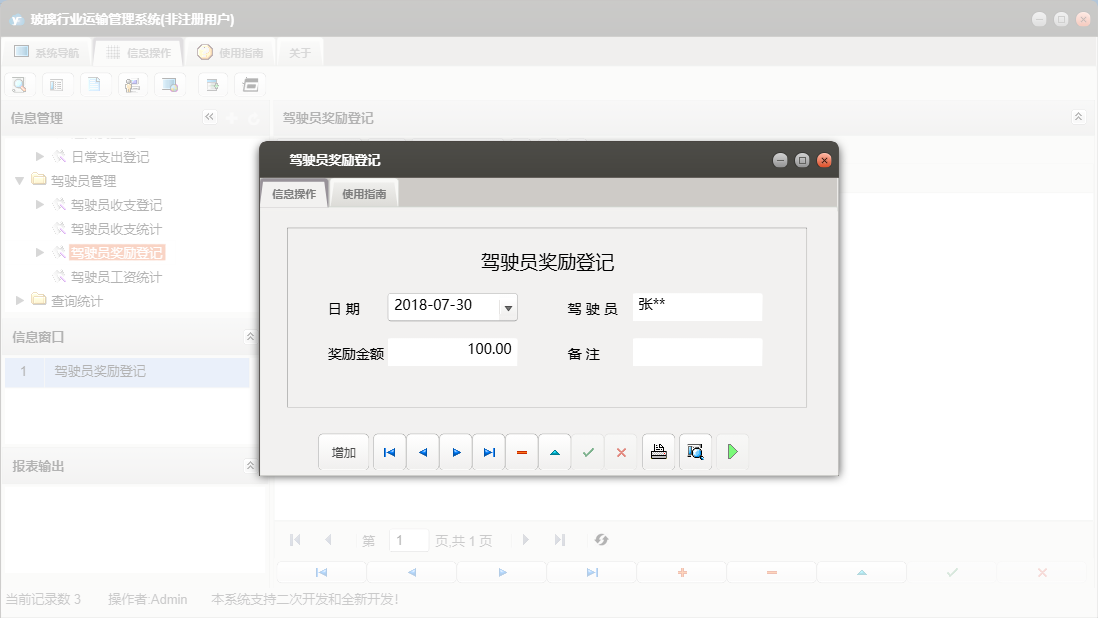Viewport: 1098px width, 618px height.
Task: Click the document icon in the main toolbar
Action: click(x=95, y=84)
